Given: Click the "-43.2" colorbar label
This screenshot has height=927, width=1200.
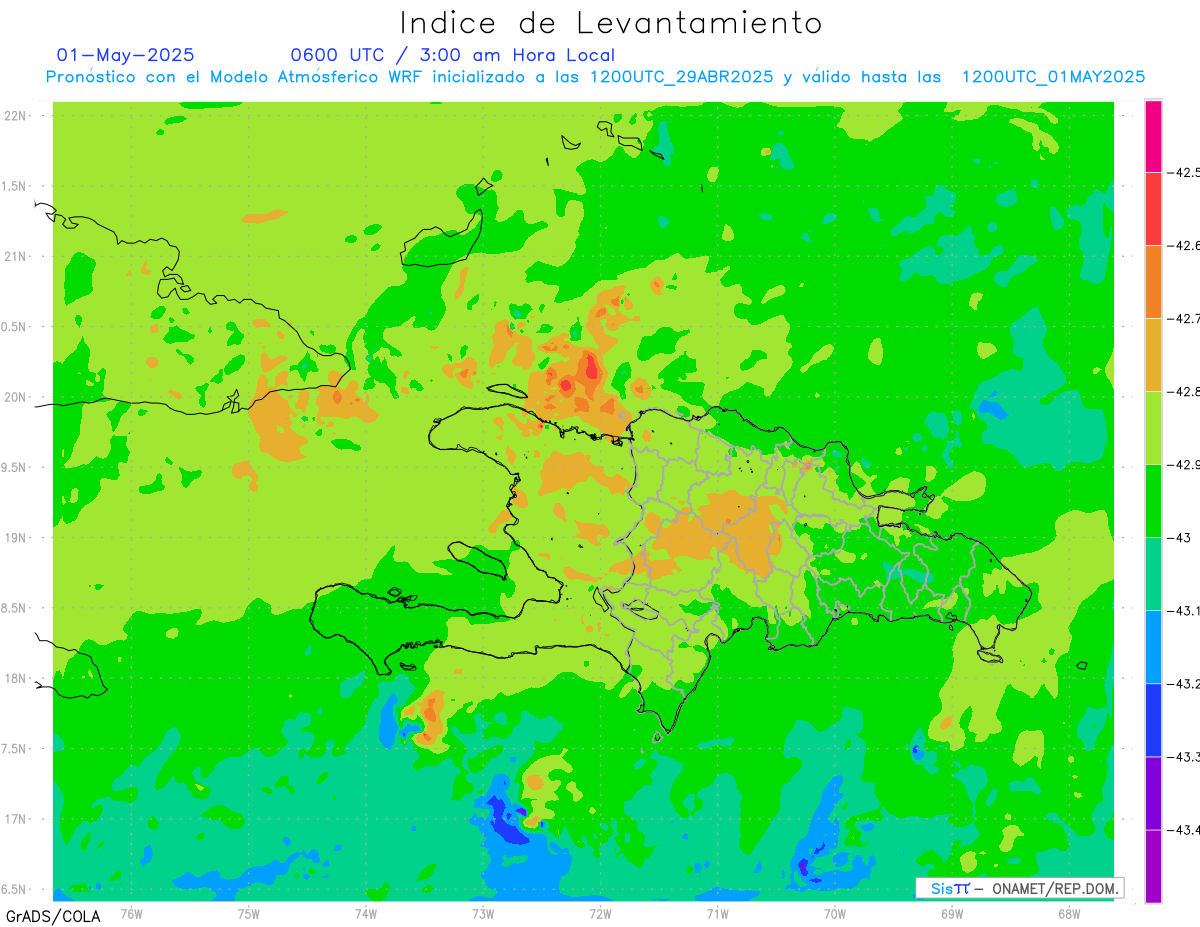Looking at the screenshot, I should click(1183, 684).
